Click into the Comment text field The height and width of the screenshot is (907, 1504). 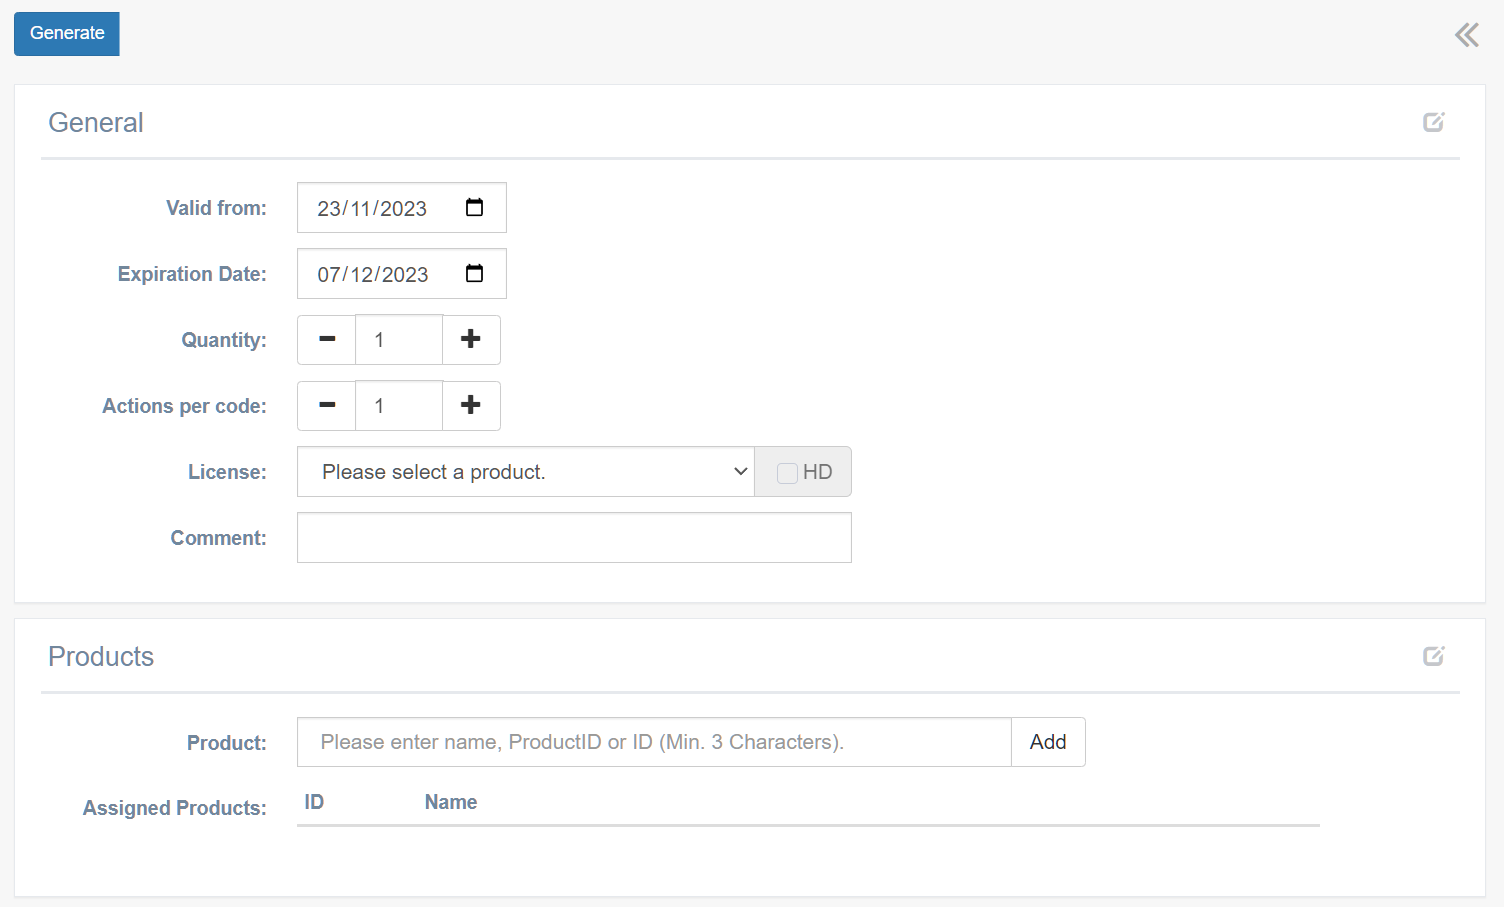(574, 538)
